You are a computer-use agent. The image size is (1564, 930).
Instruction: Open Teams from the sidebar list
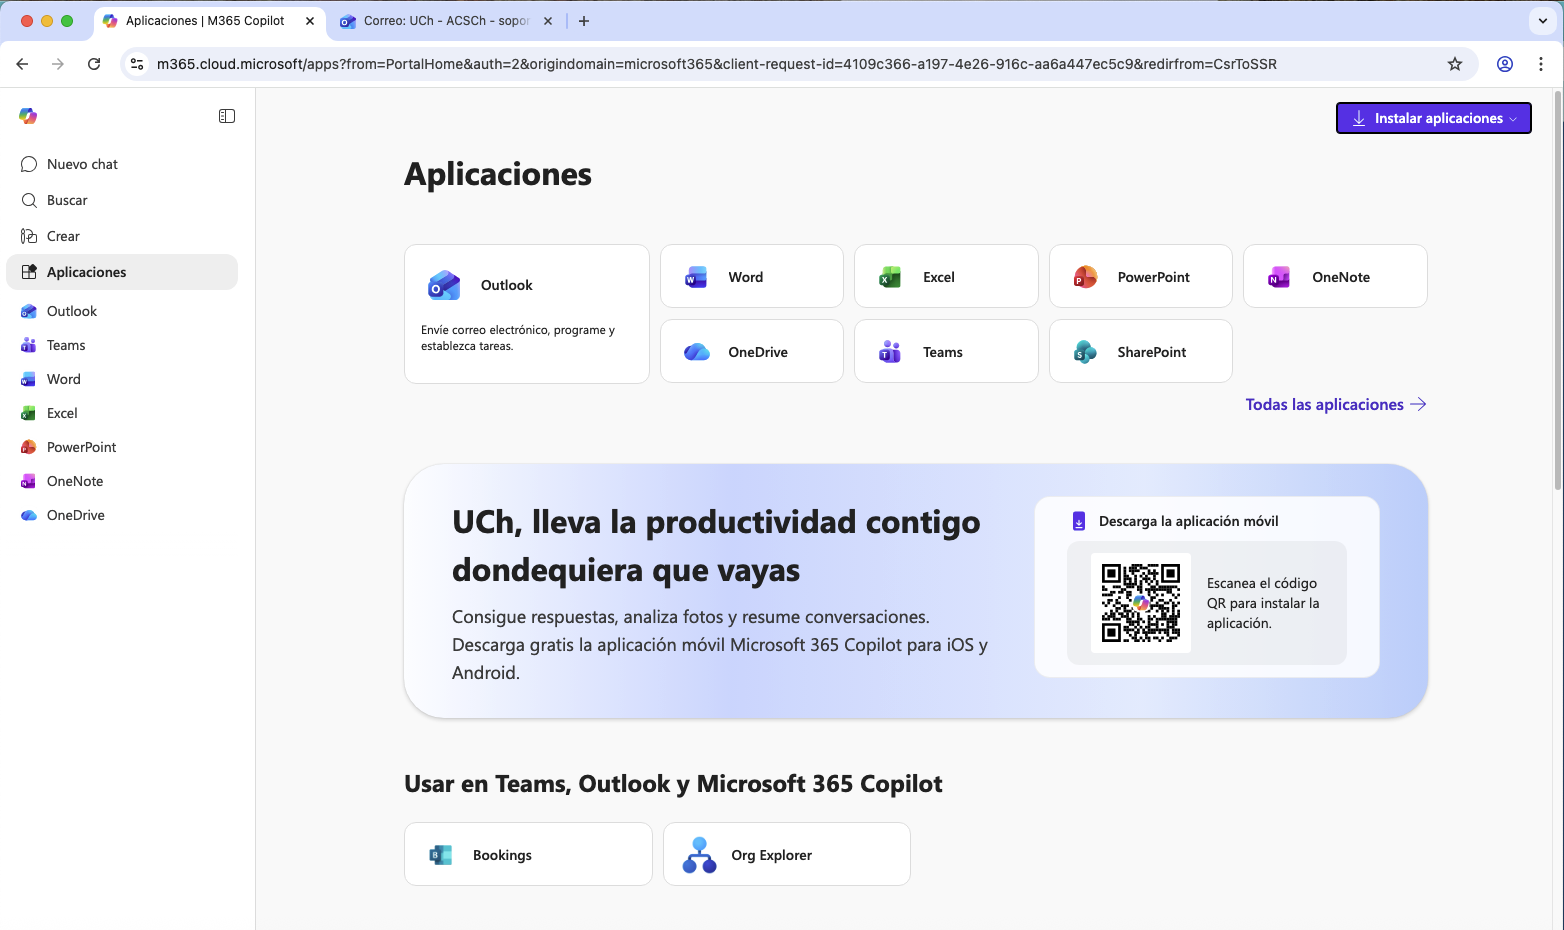pos(122,345)
